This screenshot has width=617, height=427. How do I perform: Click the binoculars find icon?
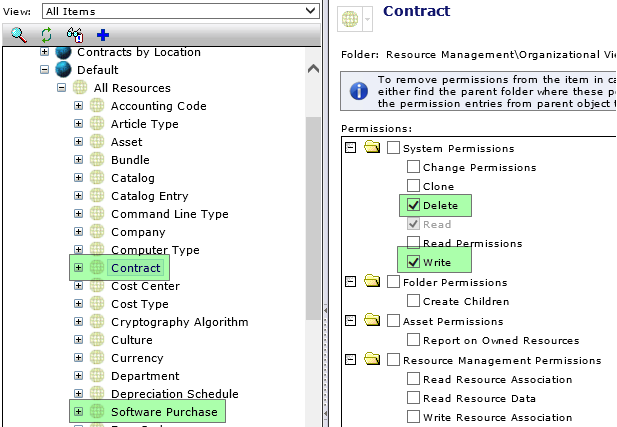pos(75,35)
